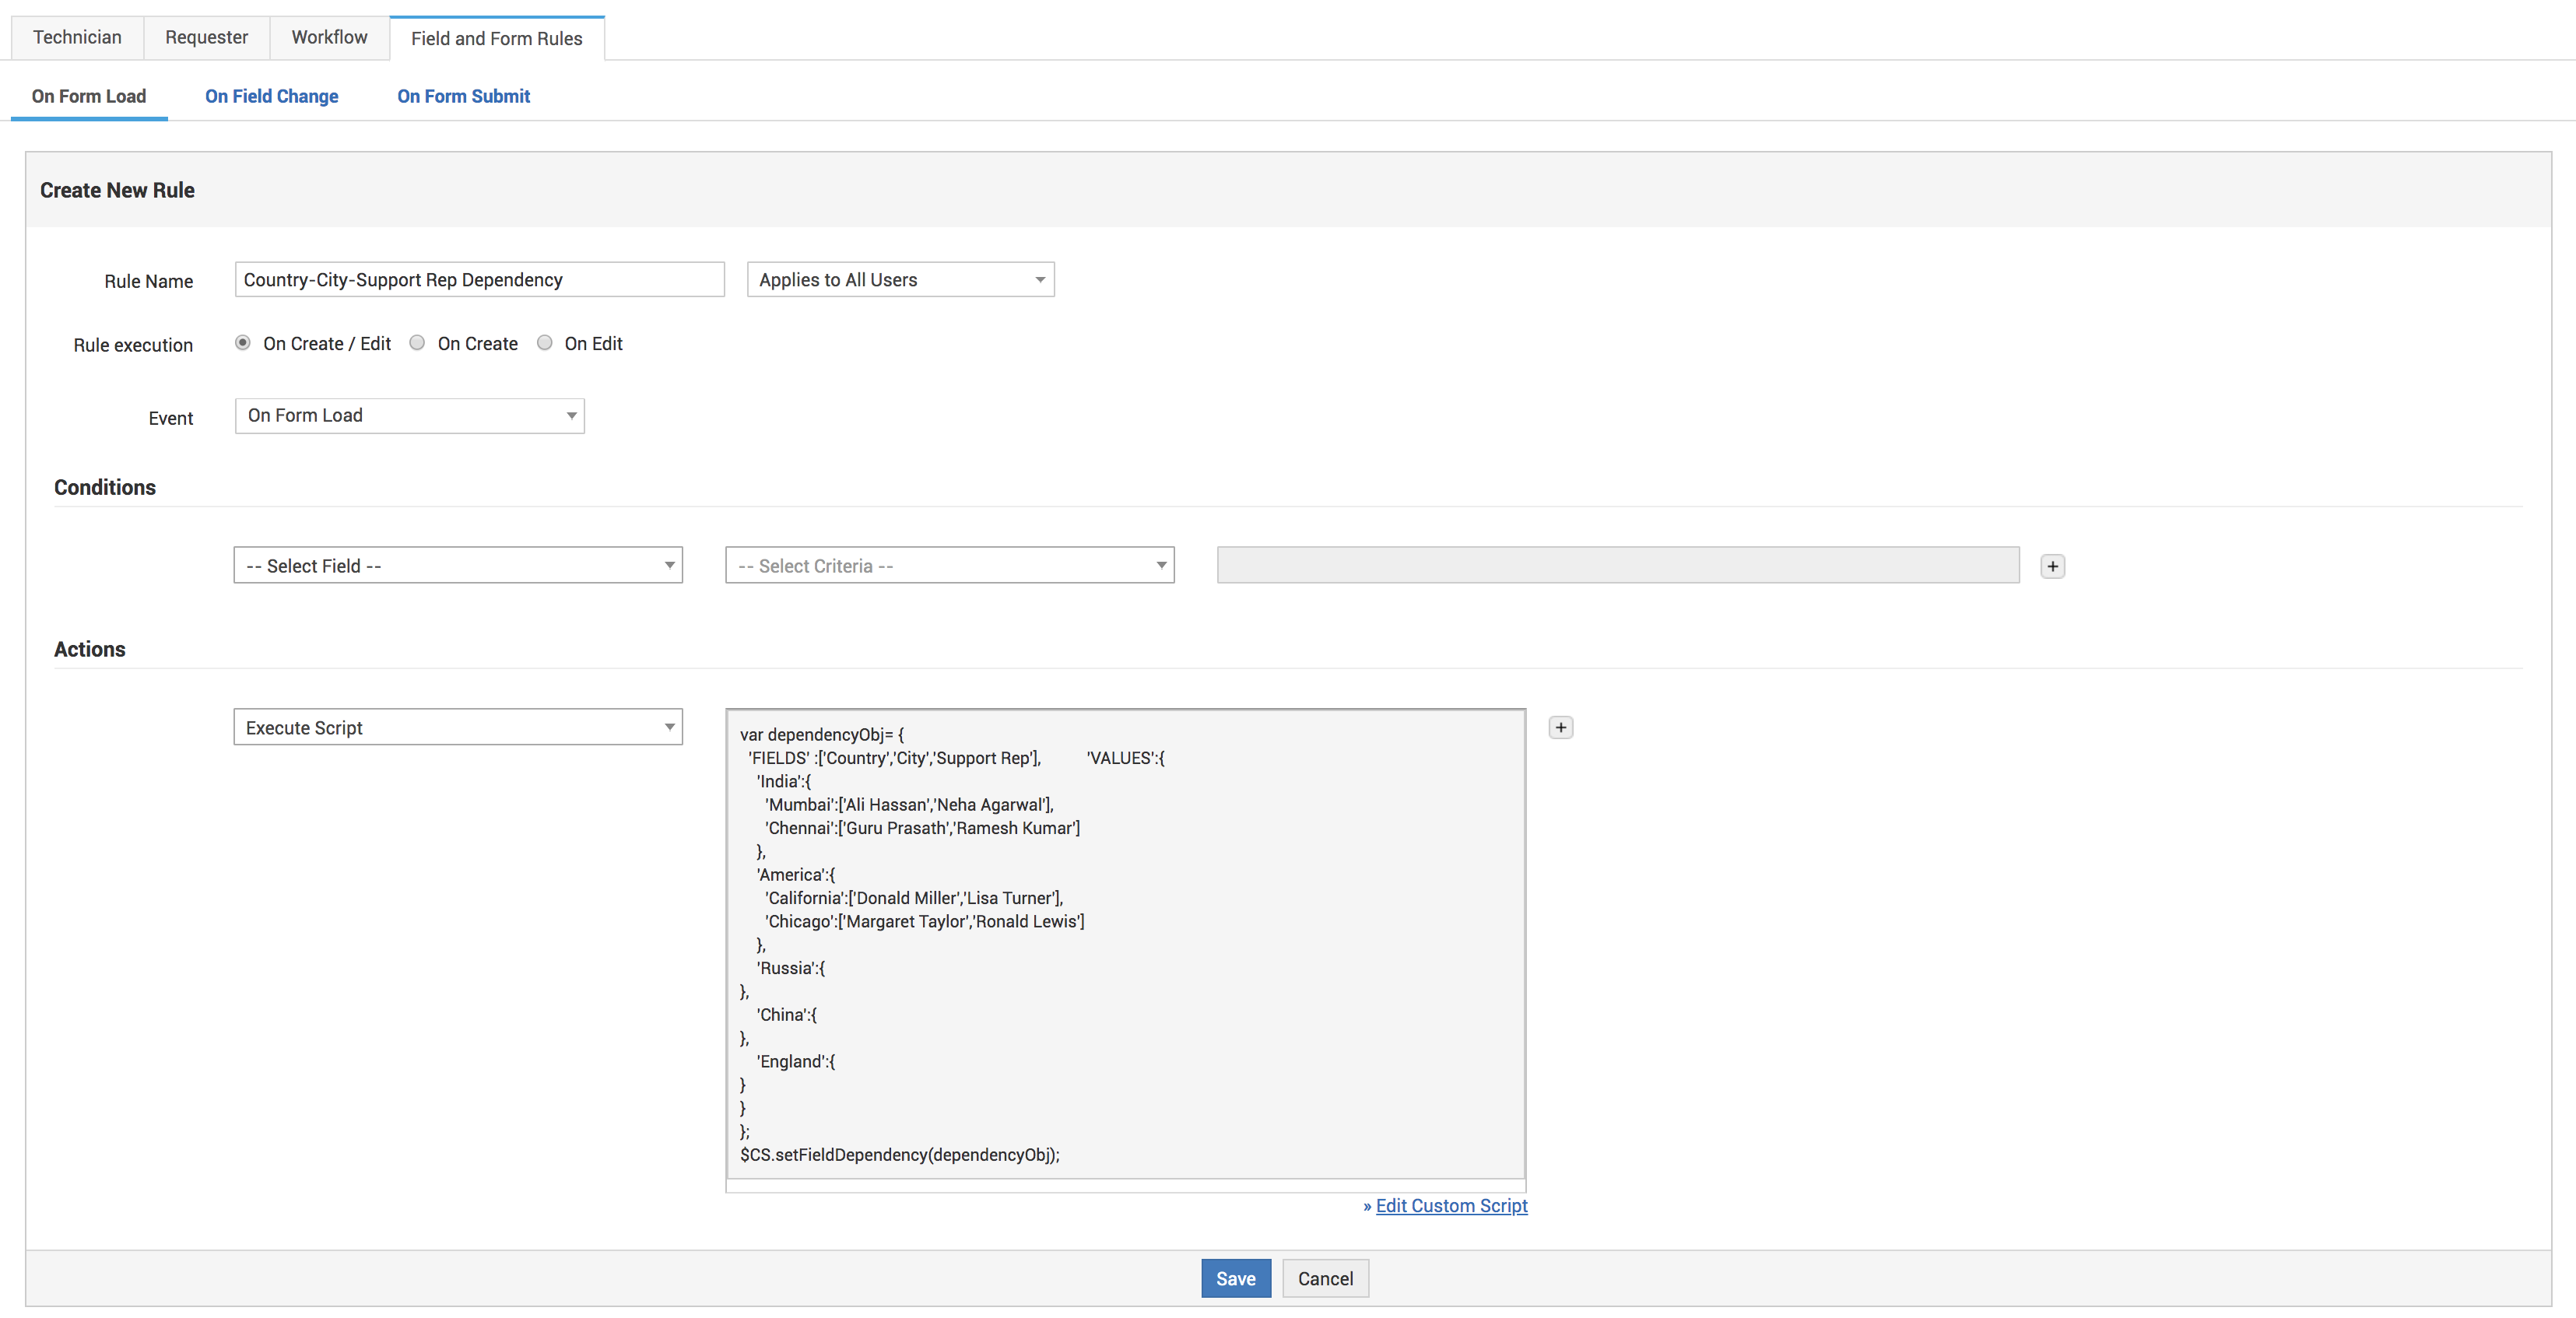Click the Cancel button

point(1325,1278)
